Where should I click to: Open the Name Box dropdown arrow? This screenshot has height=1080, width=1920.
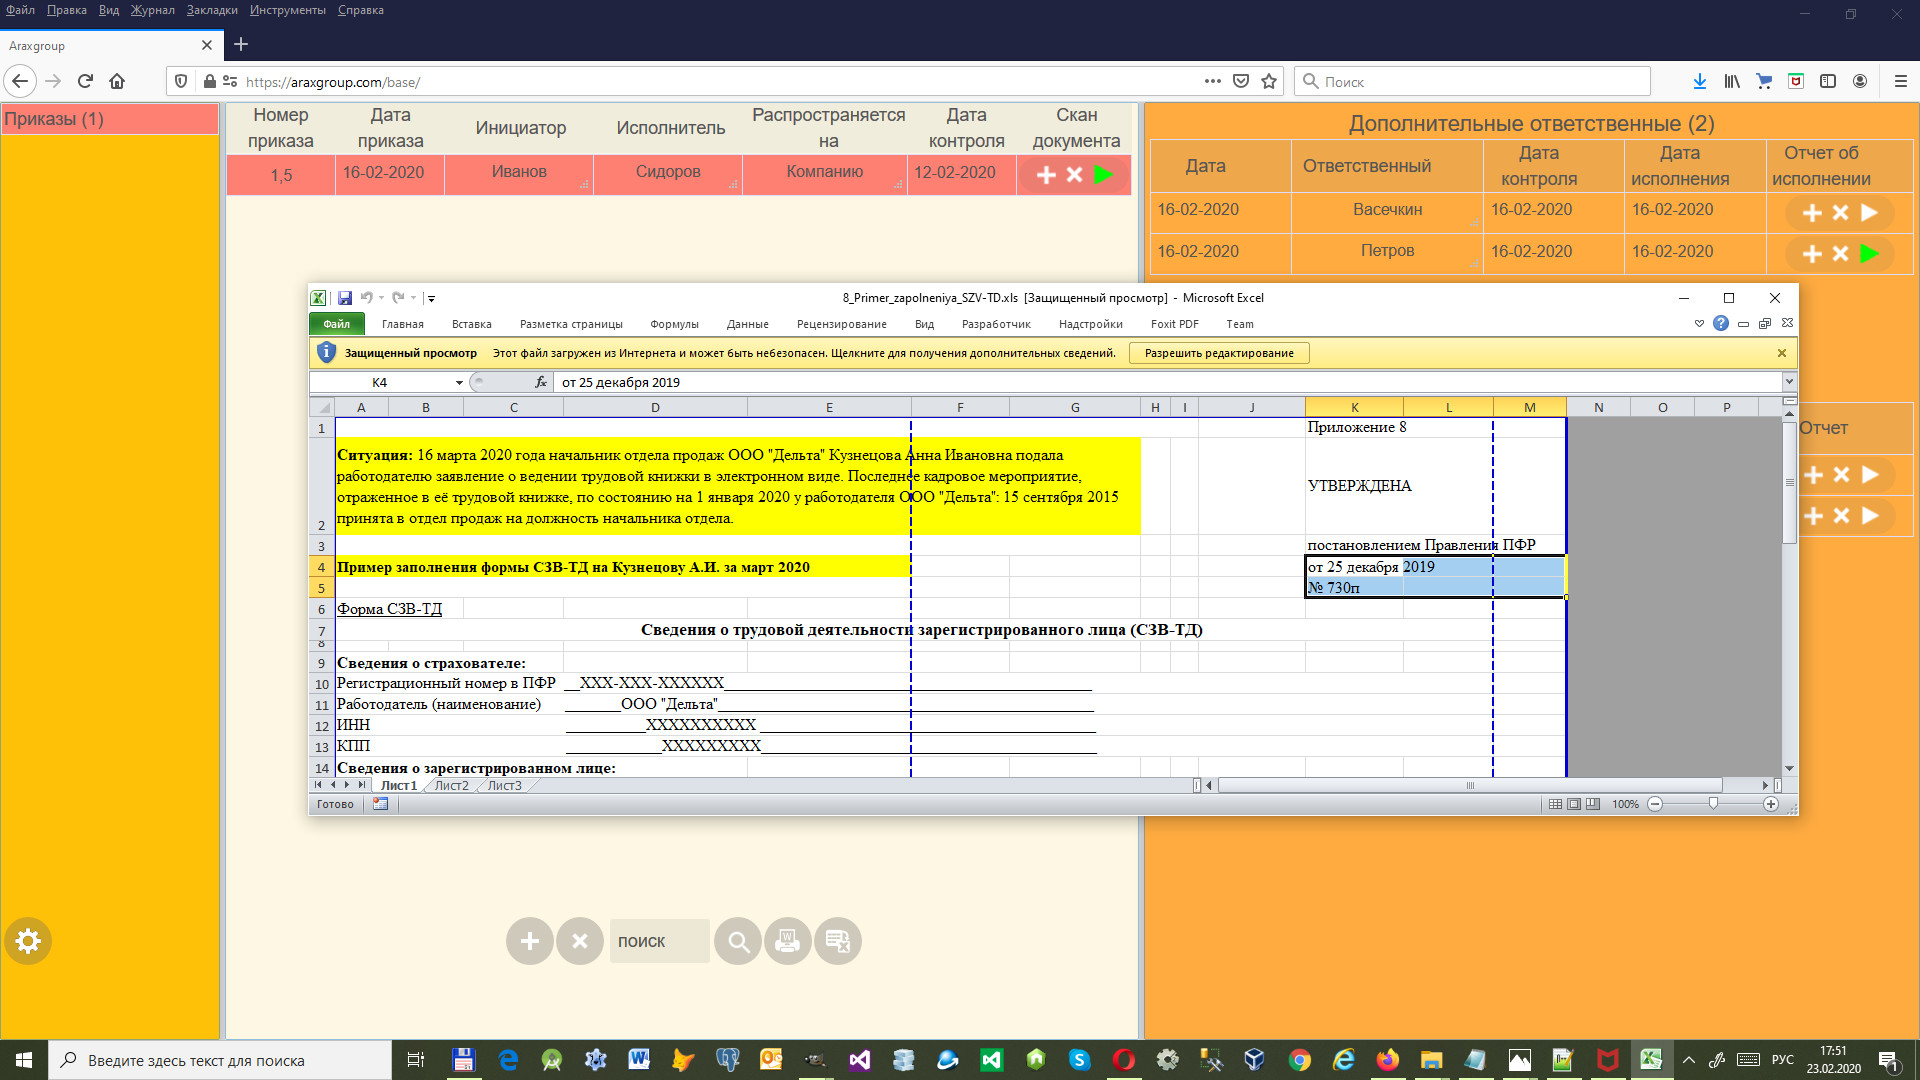(x=459, y=382)
